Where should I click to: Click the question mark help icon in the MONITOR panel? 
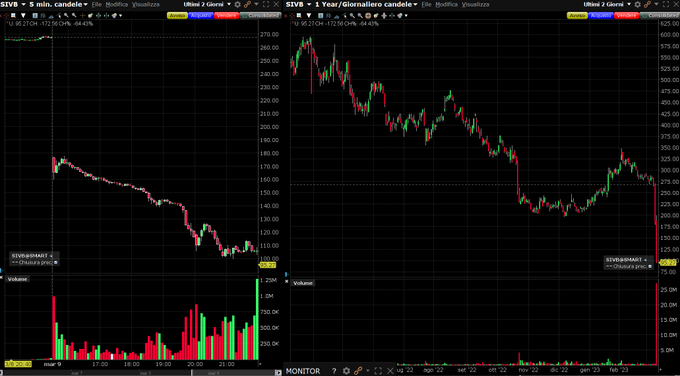point(334,371)
